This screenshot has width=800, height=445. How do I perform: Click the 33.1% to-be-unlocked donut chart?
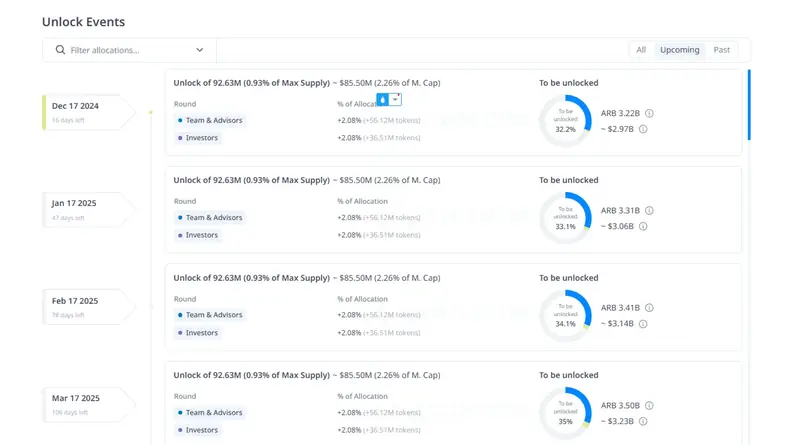pos(565,218)
